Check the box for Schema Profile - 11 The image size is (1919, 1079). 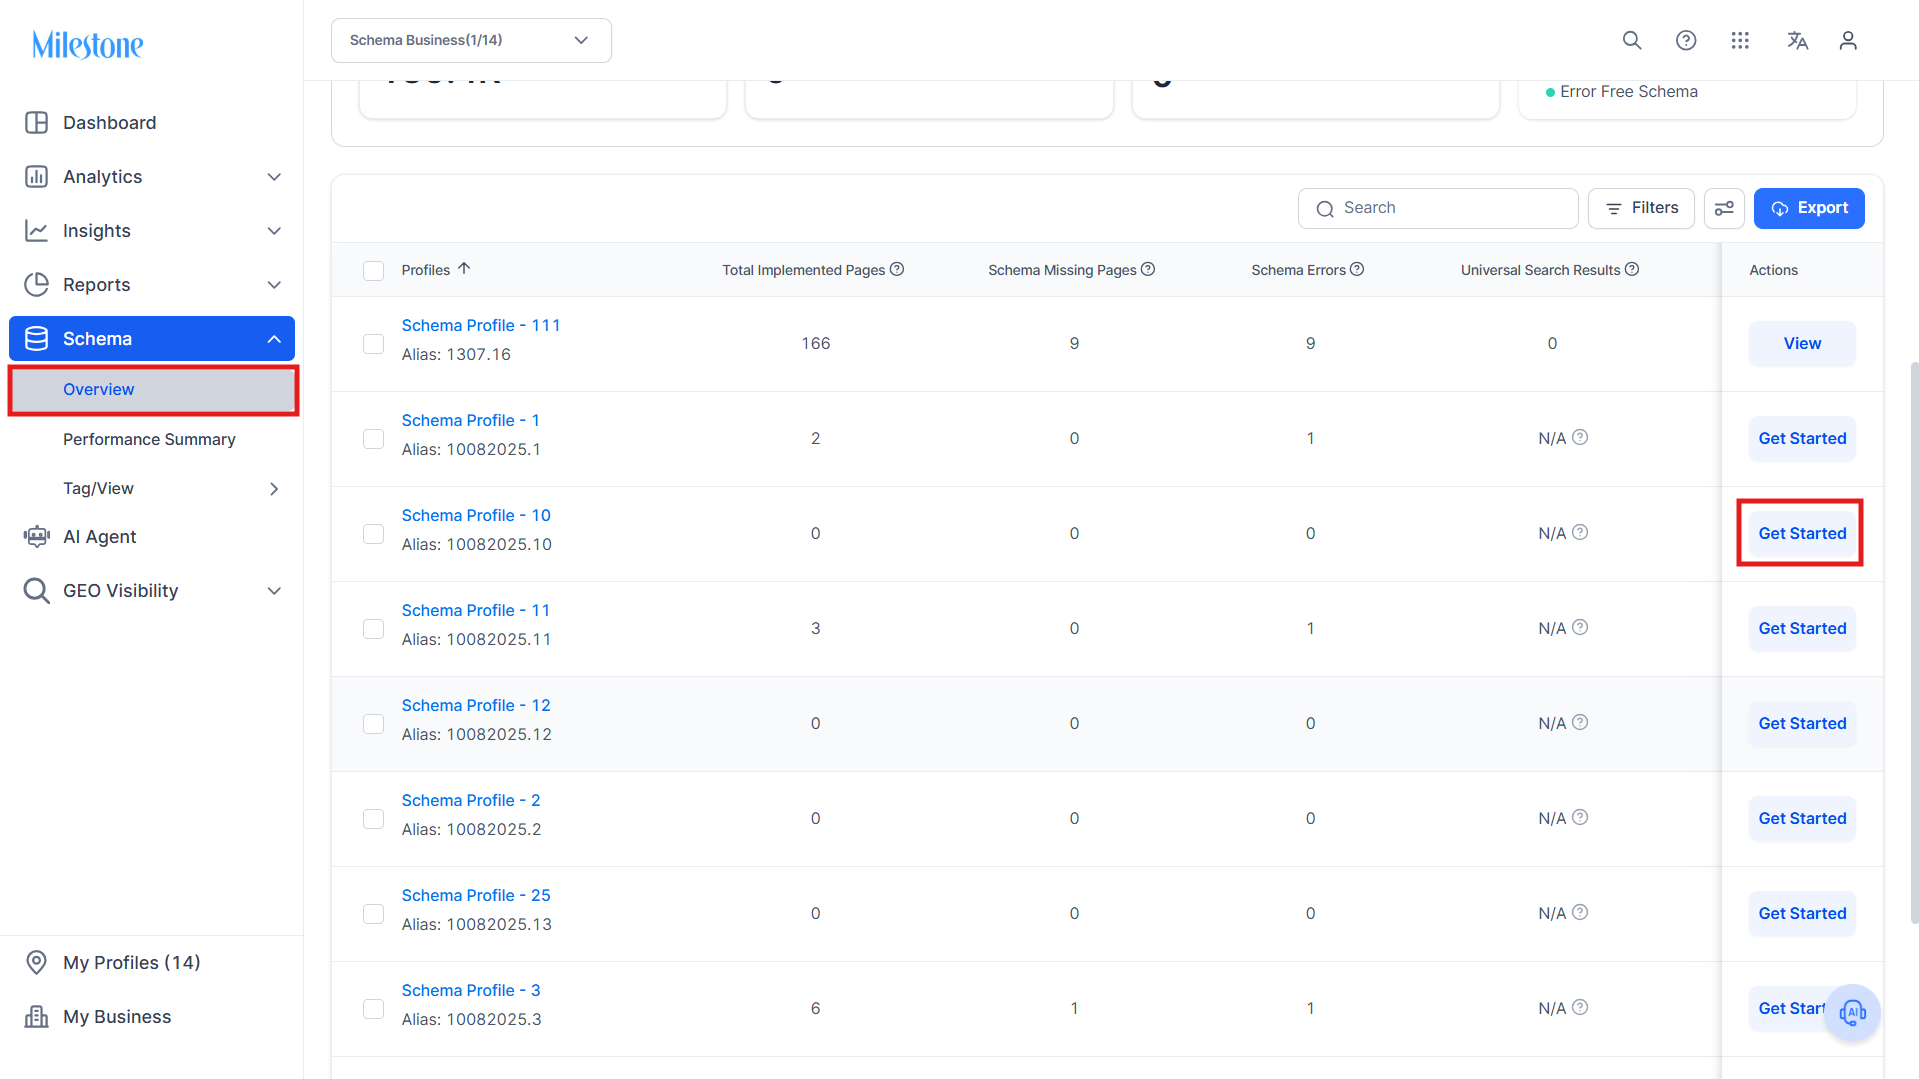click(x=373, y=629)
